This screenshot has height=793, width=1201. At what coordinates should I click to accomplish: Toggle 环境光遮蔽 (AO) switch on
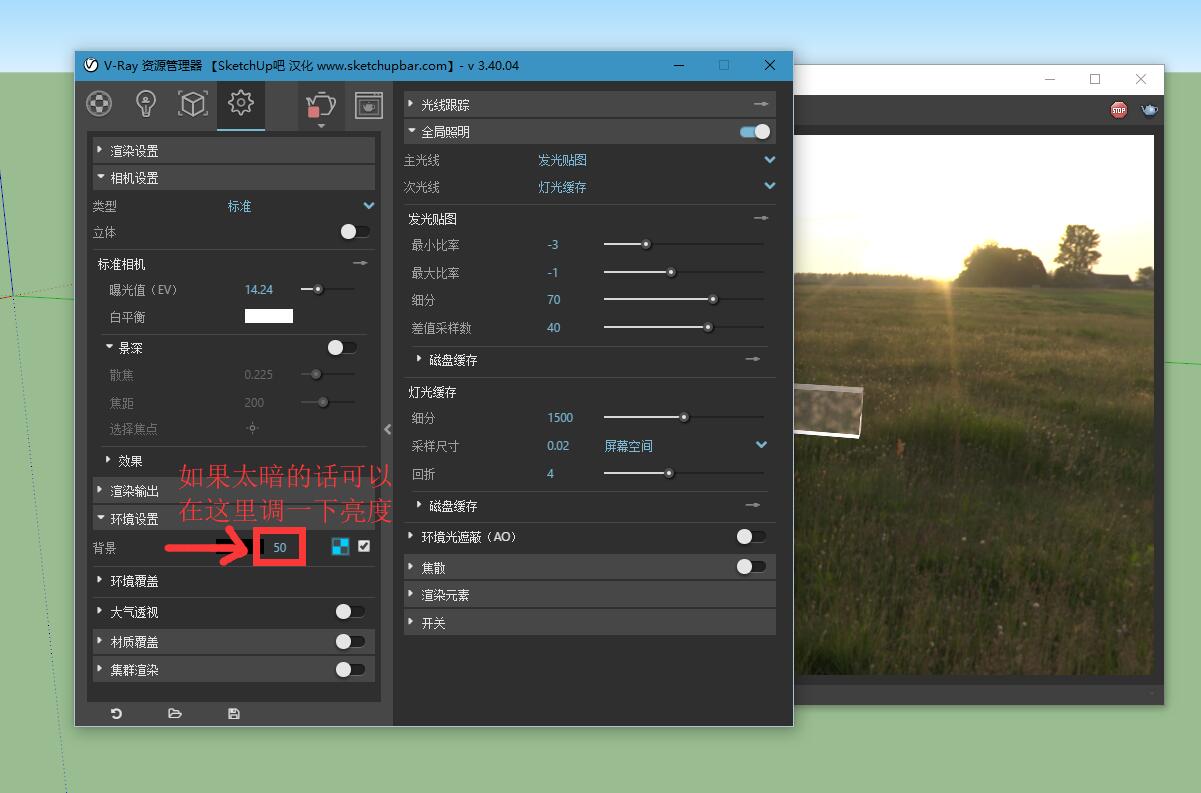tap(751, 537)
